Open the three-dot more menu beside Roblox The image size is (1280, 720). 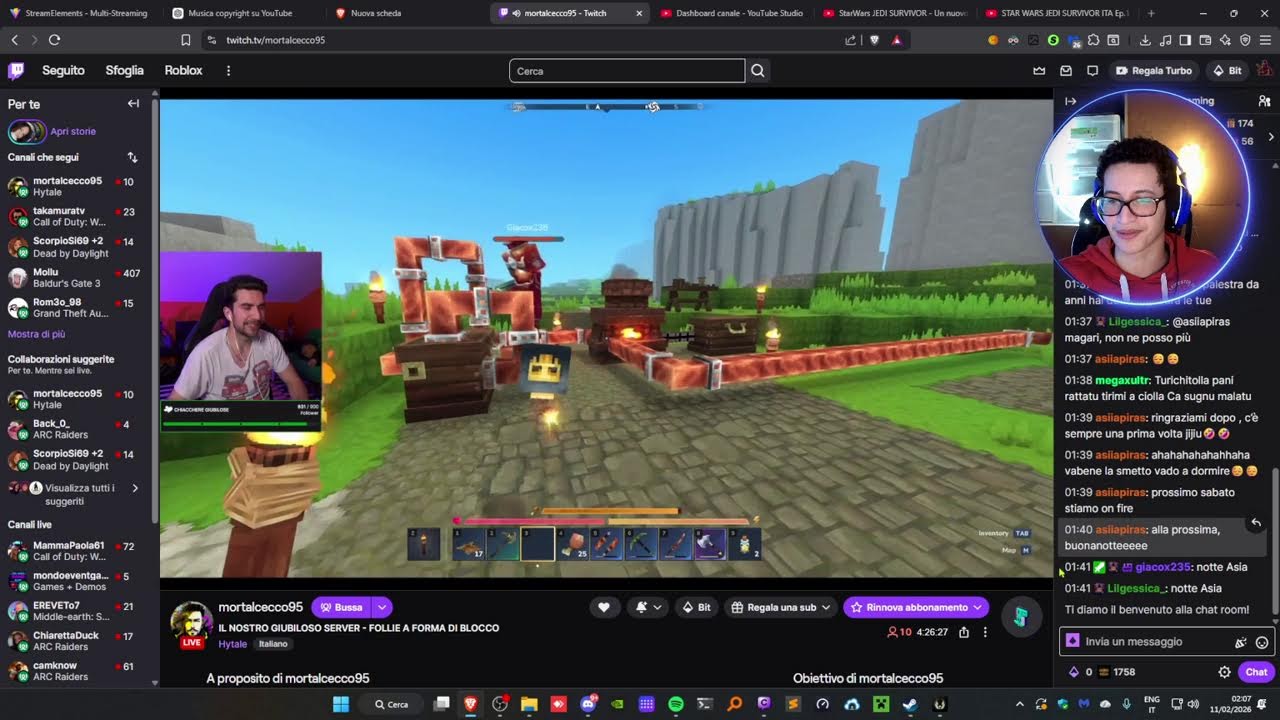[x=228, y=70]
